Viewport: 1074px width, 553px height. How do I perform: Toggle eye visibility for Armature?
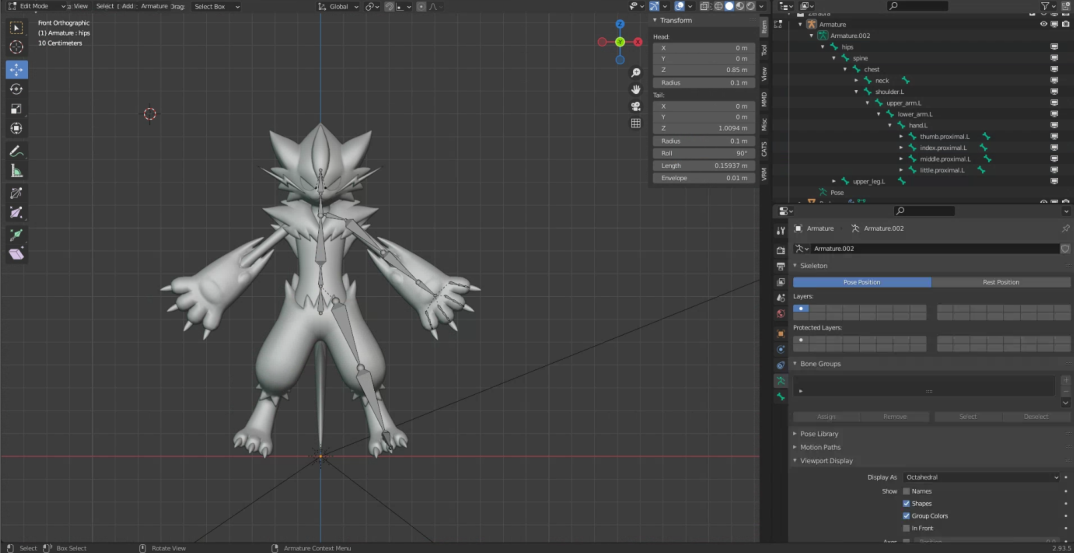[x=1044, y=24]
